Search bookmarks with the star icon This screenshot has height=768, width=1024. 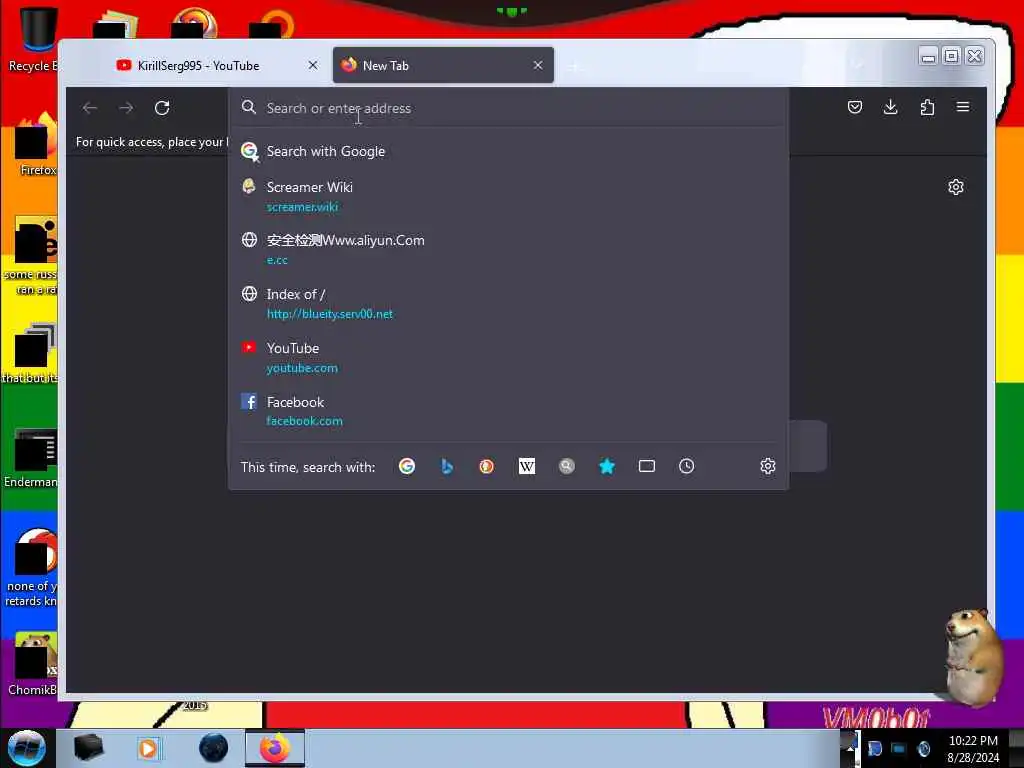point(607,466)
